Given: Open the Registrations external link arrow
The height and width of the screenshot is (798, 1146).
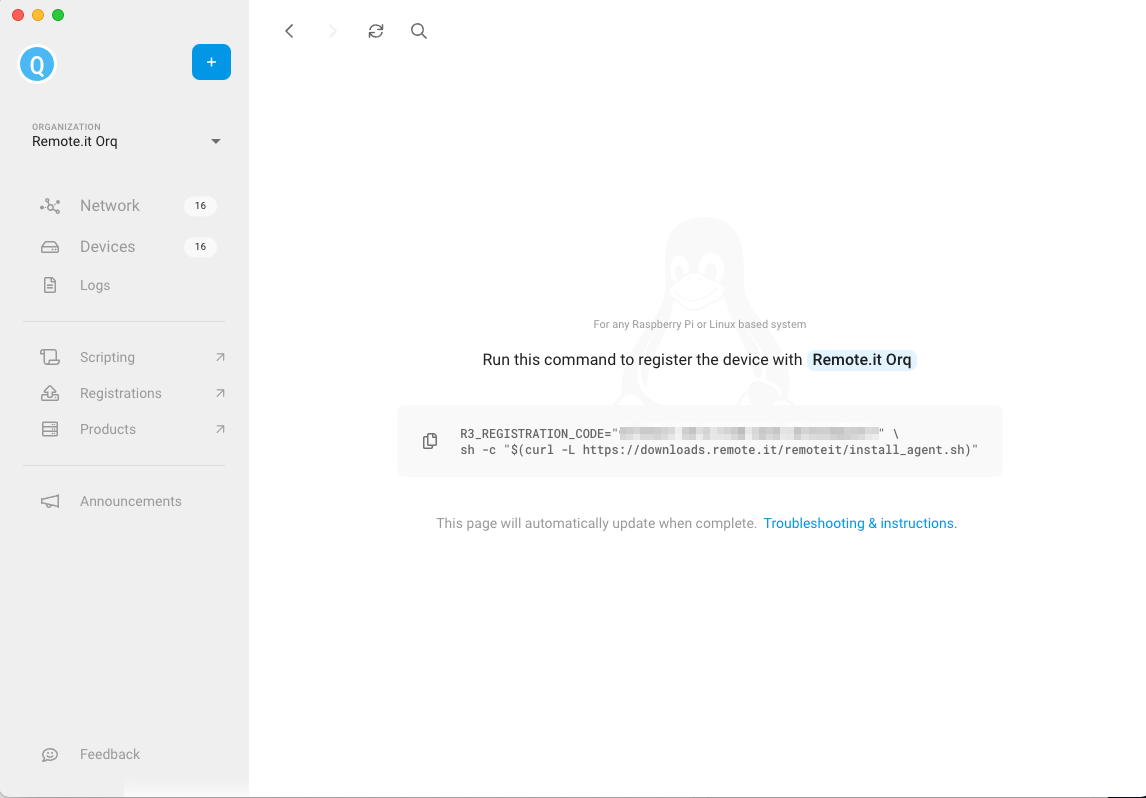Looking at the screenshot, I should tap(220, 393).
